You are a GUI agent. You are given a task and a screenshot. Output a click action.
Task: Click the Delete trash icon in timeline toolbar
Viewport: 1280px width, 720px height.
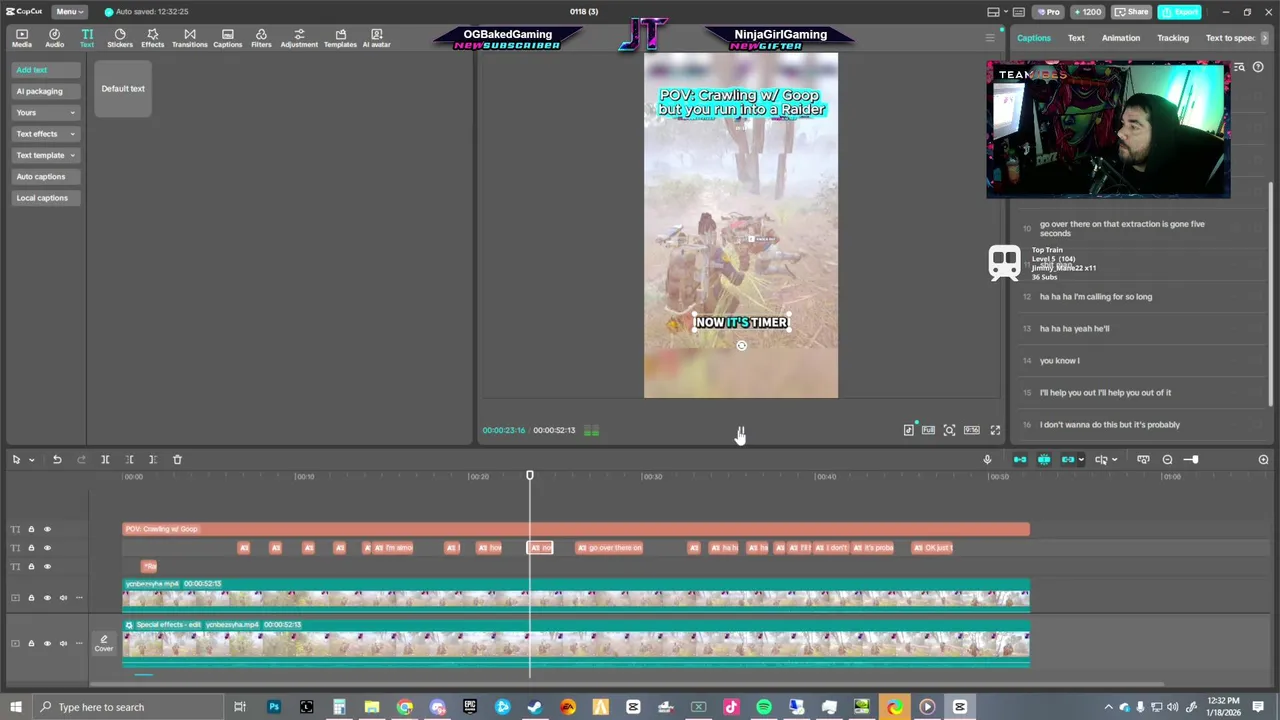pyautogui.click(x=177, y=459)
